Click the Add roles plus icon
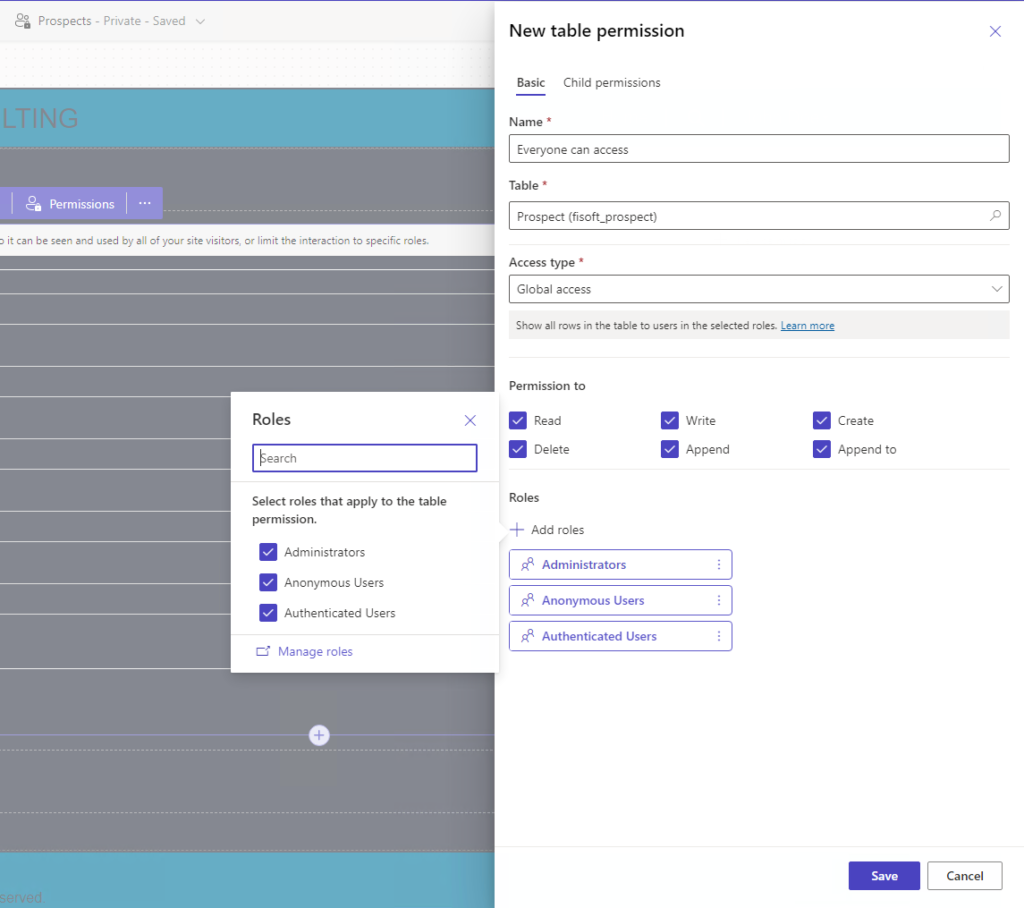The width and height of the screenshot is (1024, 908). (x=518, y=529)
